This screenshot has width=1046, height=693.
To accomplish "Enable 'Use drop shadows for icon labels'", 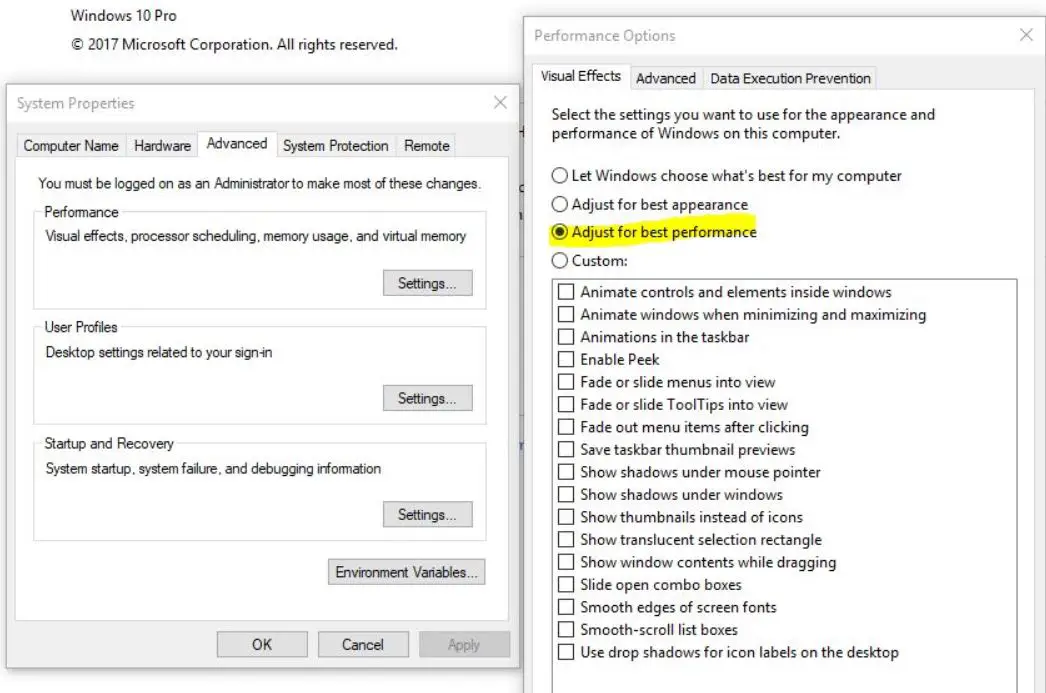I will coord(567,652).
